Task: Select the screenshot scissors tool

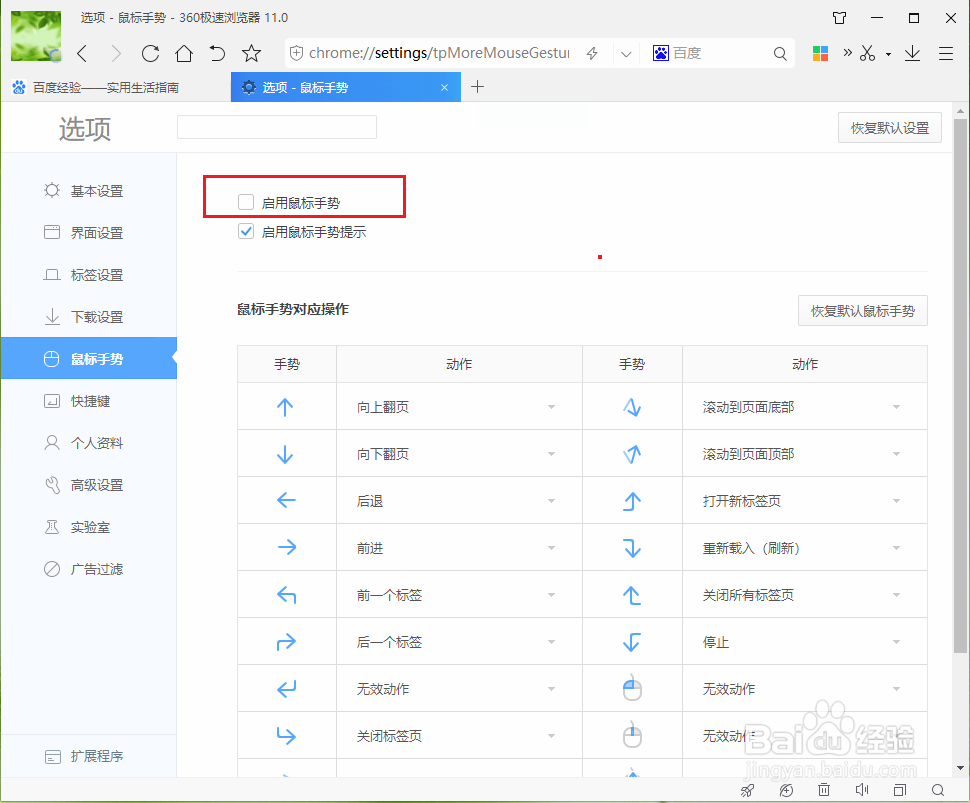Action: tap(868, 53)
